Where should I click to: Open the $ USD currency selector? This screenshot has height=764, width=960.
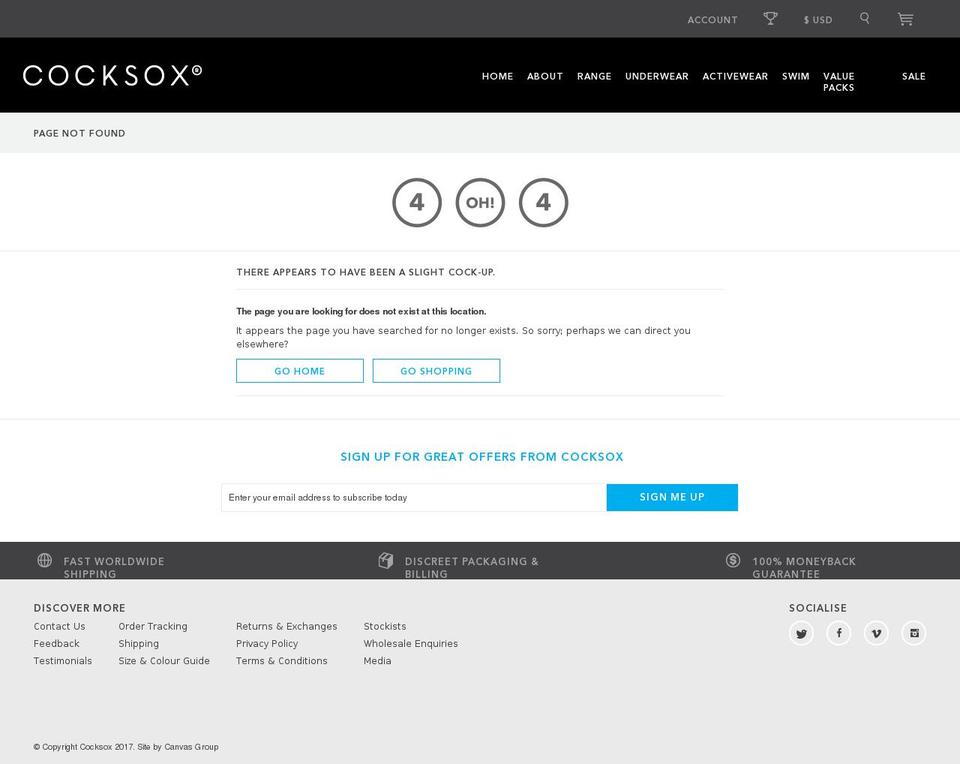(x=818, y=20)
